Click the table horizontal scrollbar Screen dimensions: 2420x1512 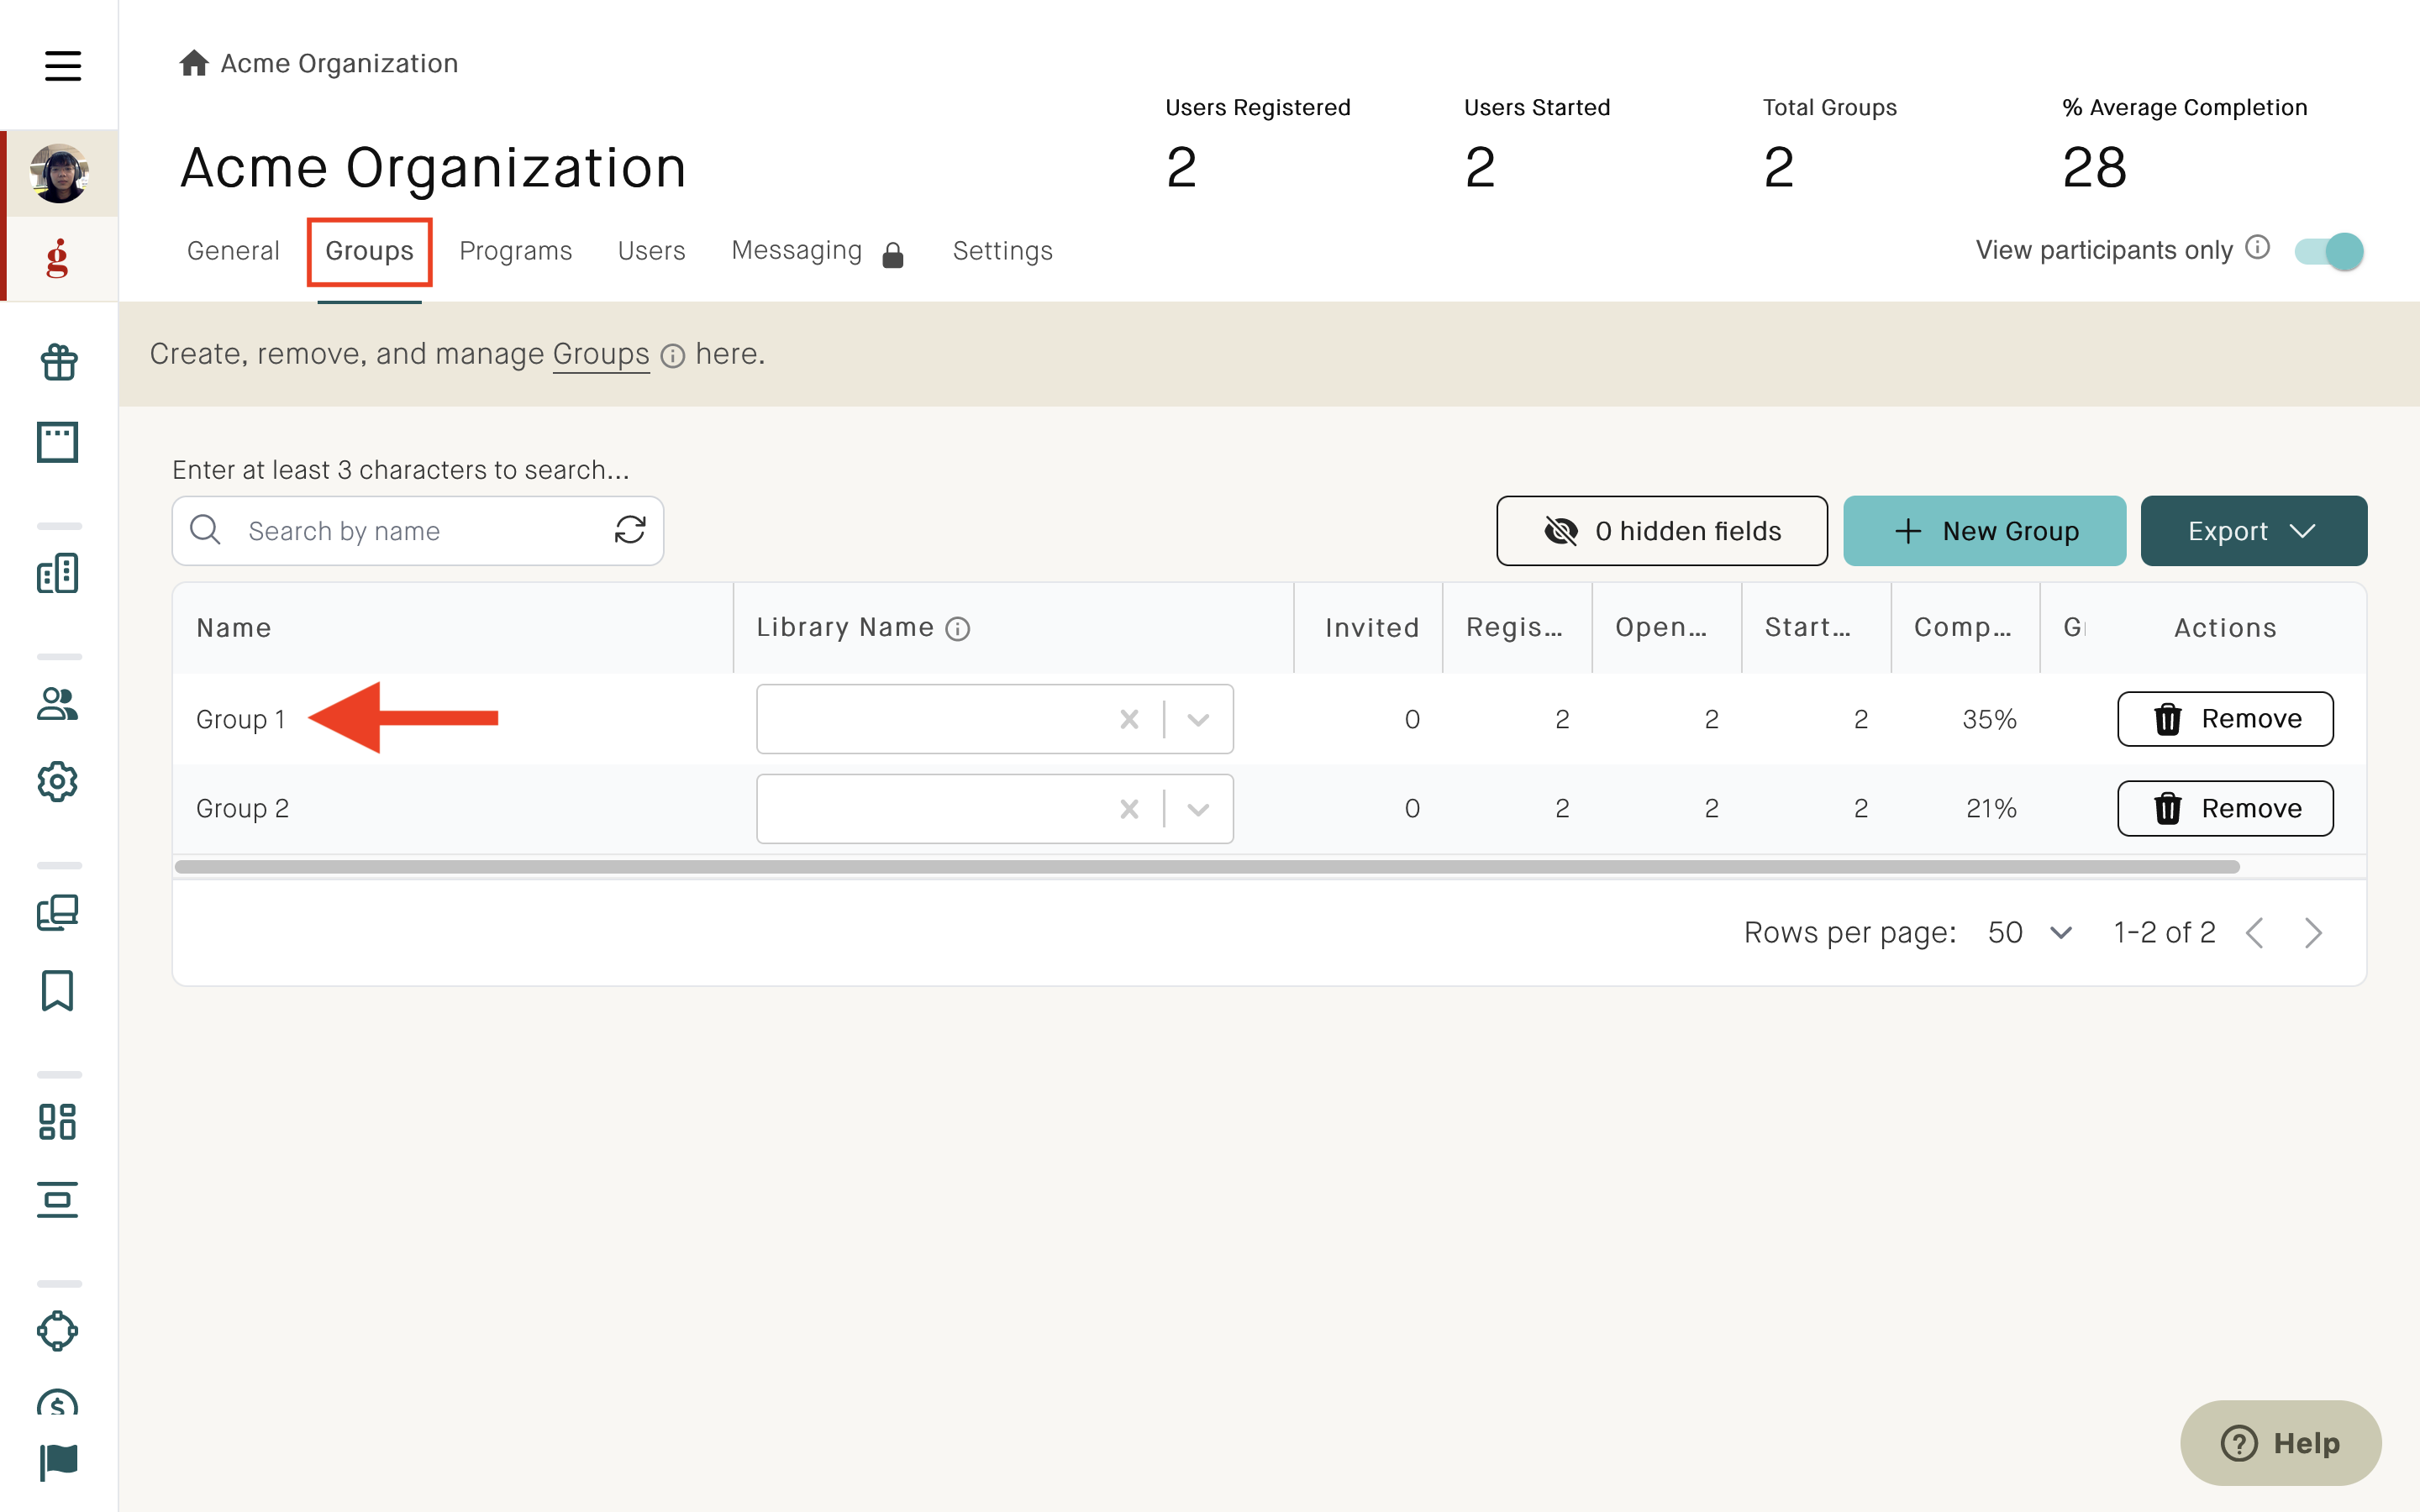pos(1207,866)
